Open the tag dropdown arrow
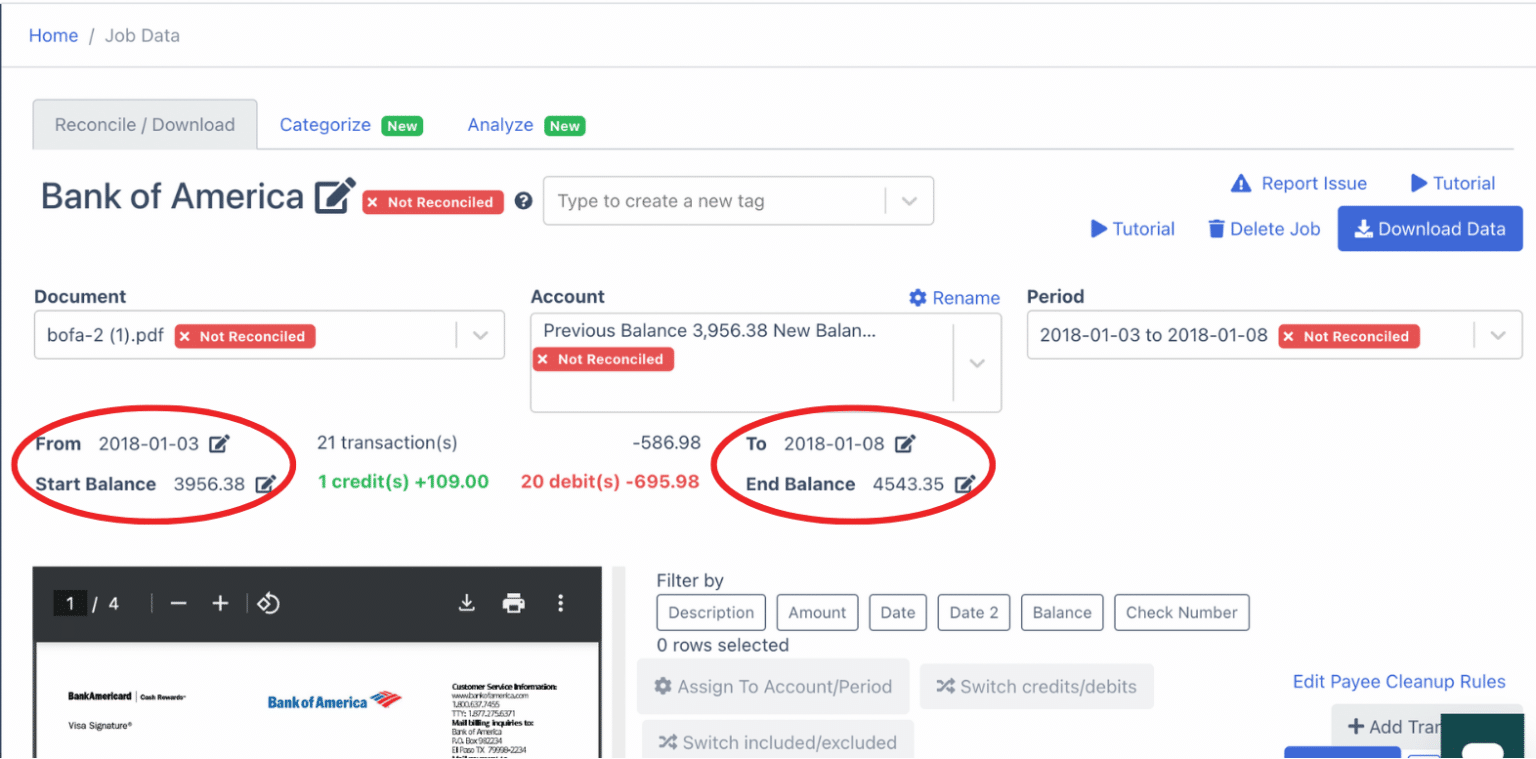The image size is (1536, 759). coord(909,201)
